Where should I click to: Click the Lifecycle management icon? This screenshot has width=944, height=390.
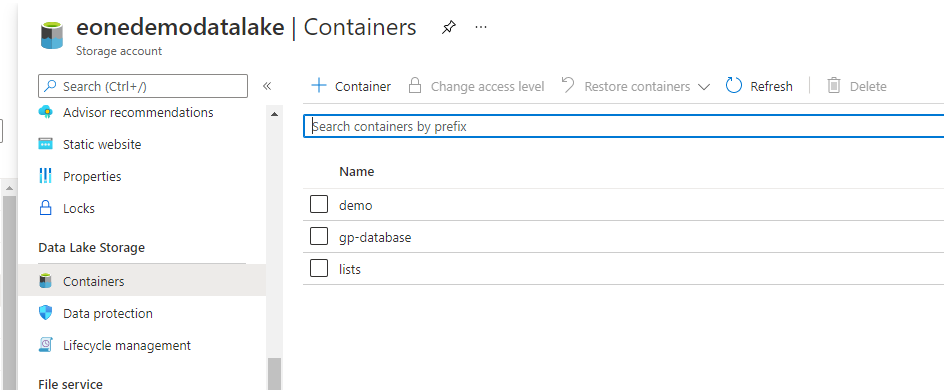46,345
